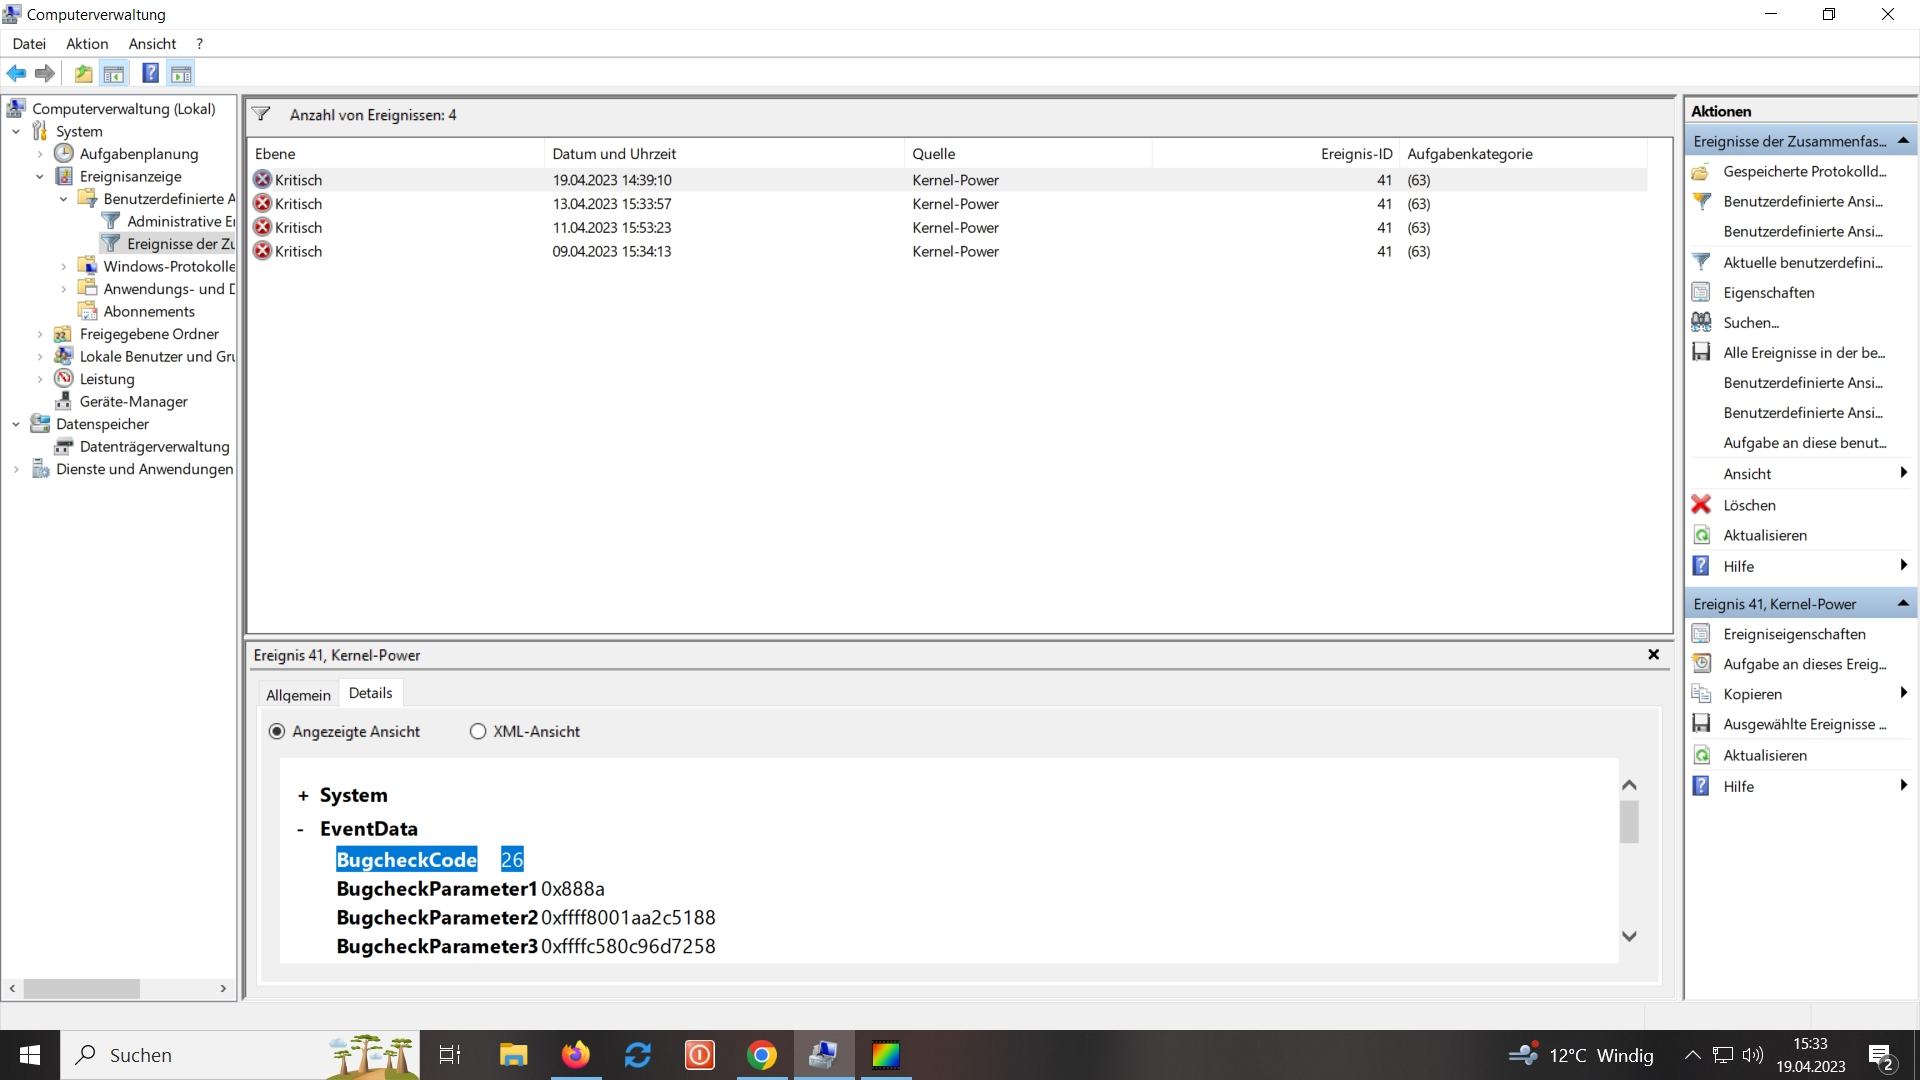This screenshot has width=1920, height=1080.
Task: Collapse the EventData node
Action: click(x=300, y=829)
